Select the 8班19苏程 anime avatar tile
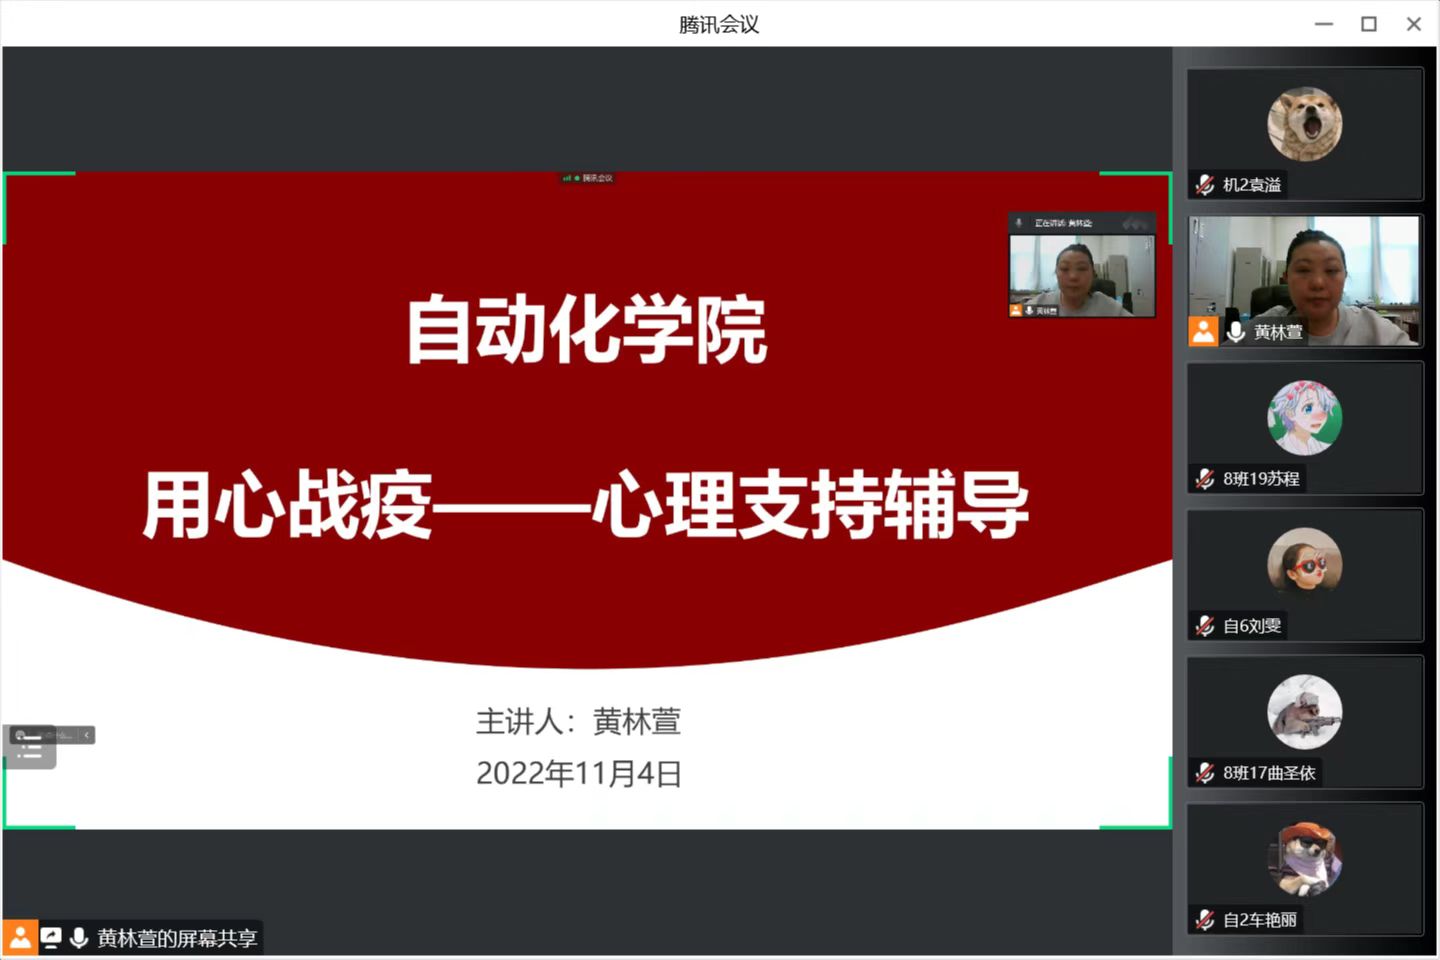The height and width of the screenshot is (960, 1440). point(1304,418)
